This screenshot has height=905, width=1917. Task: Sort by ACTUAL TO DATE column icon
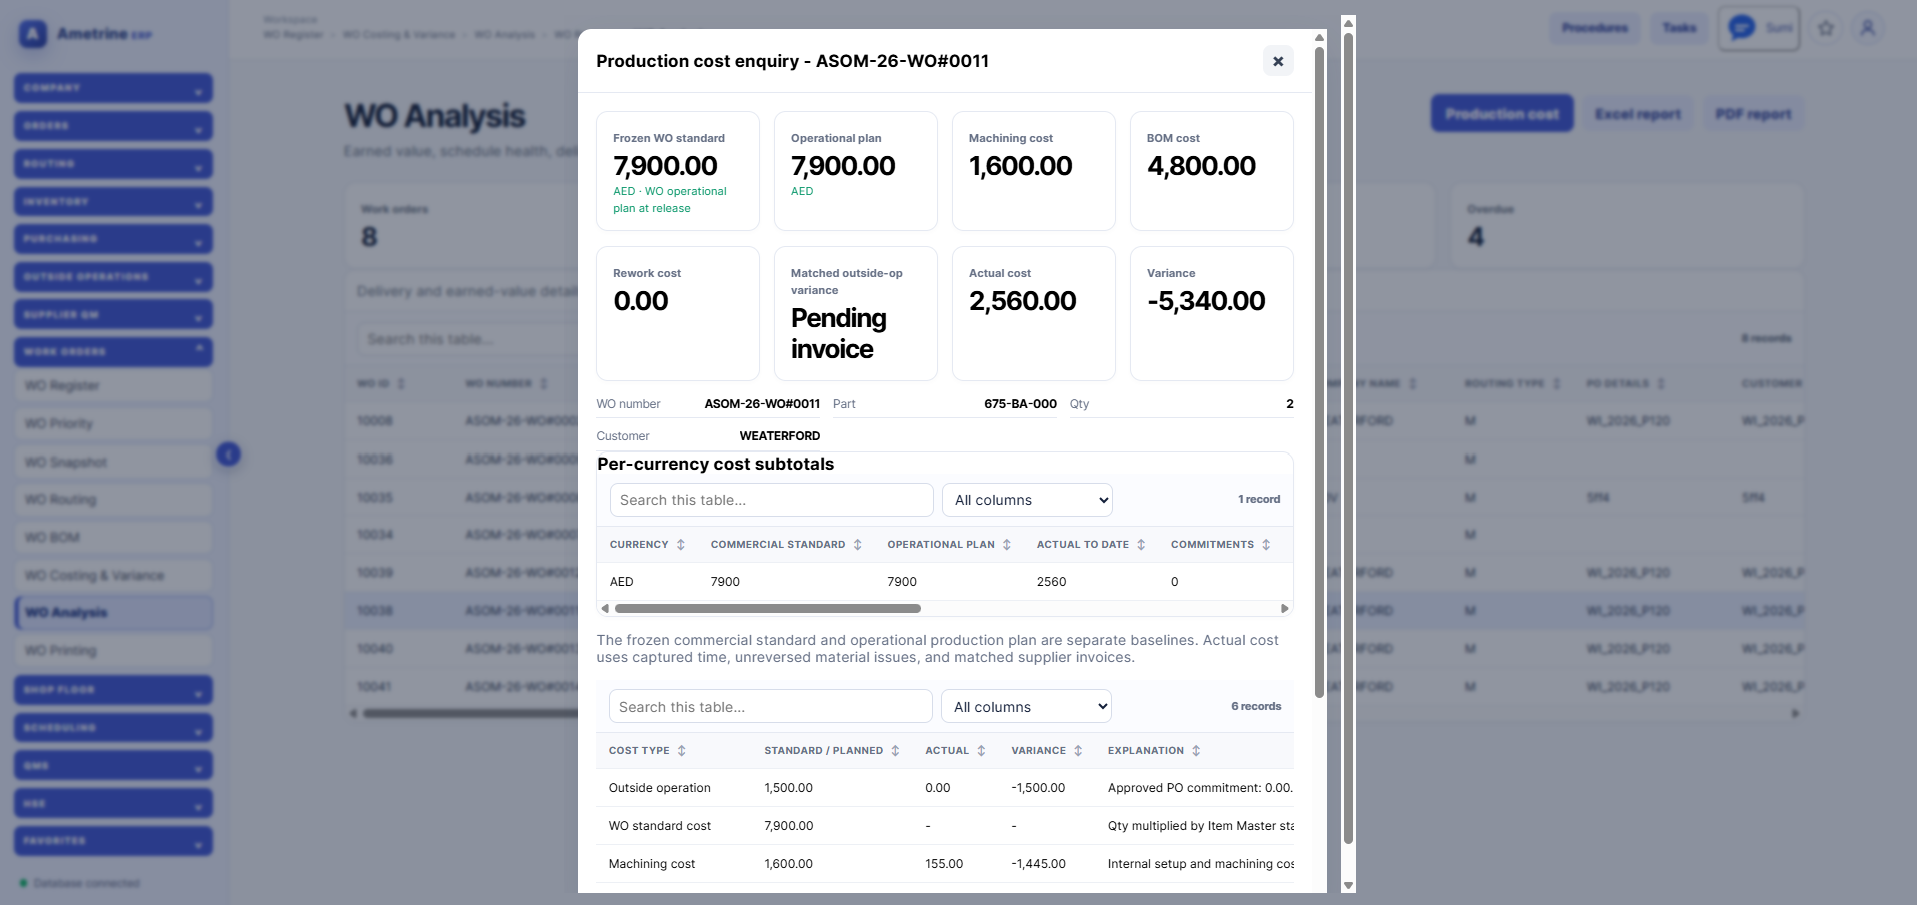[x=1141, y=545]
